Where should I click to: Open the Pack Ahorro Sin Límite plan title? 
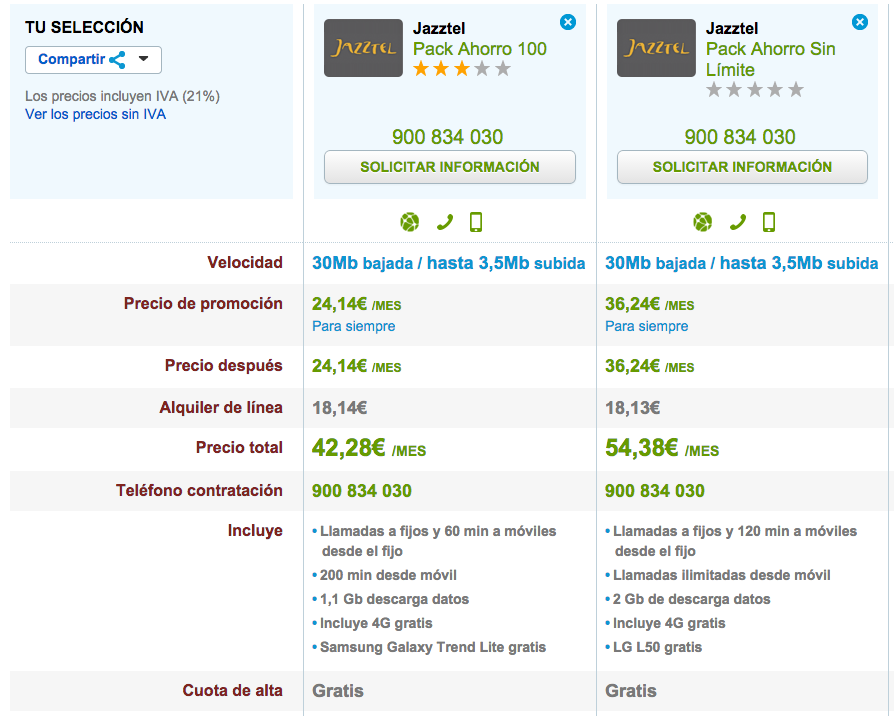[770, 59]
